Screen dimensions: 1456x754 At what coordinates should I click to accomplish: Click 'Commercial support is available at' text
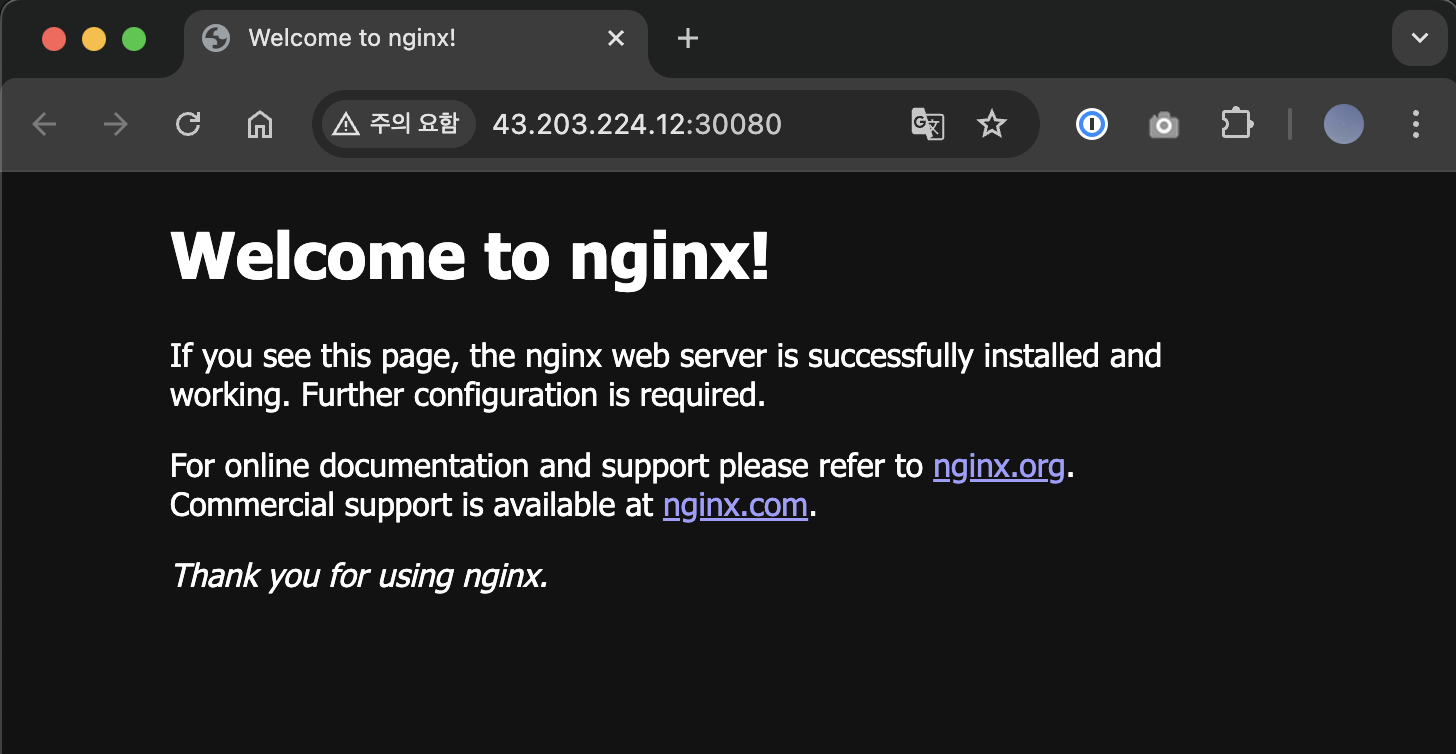point(412,506)
